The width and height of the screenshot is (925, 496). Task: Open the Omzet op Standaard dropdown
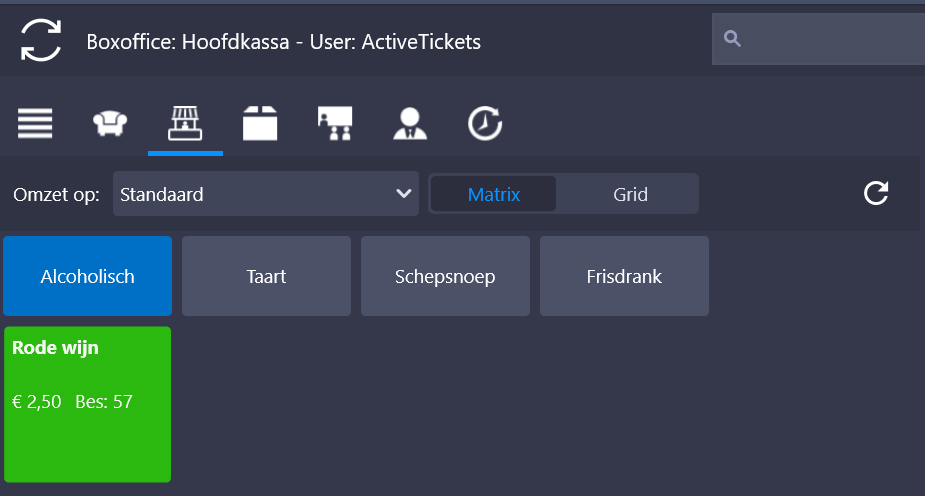pyautogui.click(x=265, y=193)
